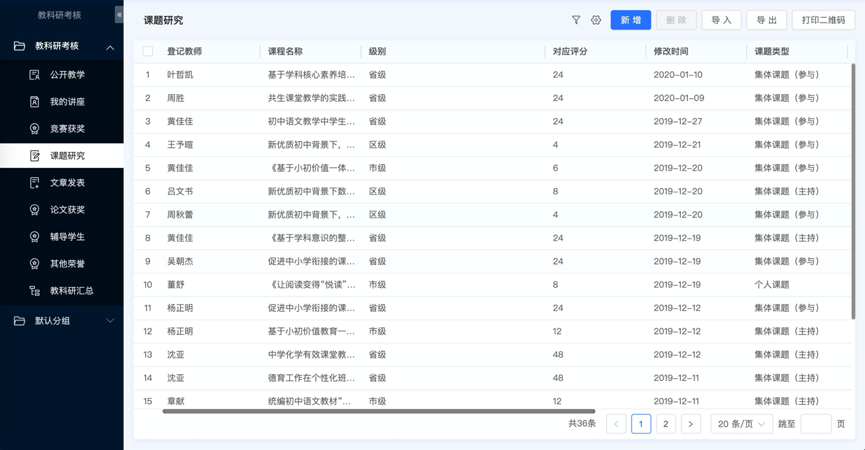Go to the next page arrow
Screen dimensions: 865x450
pos(691,424)
